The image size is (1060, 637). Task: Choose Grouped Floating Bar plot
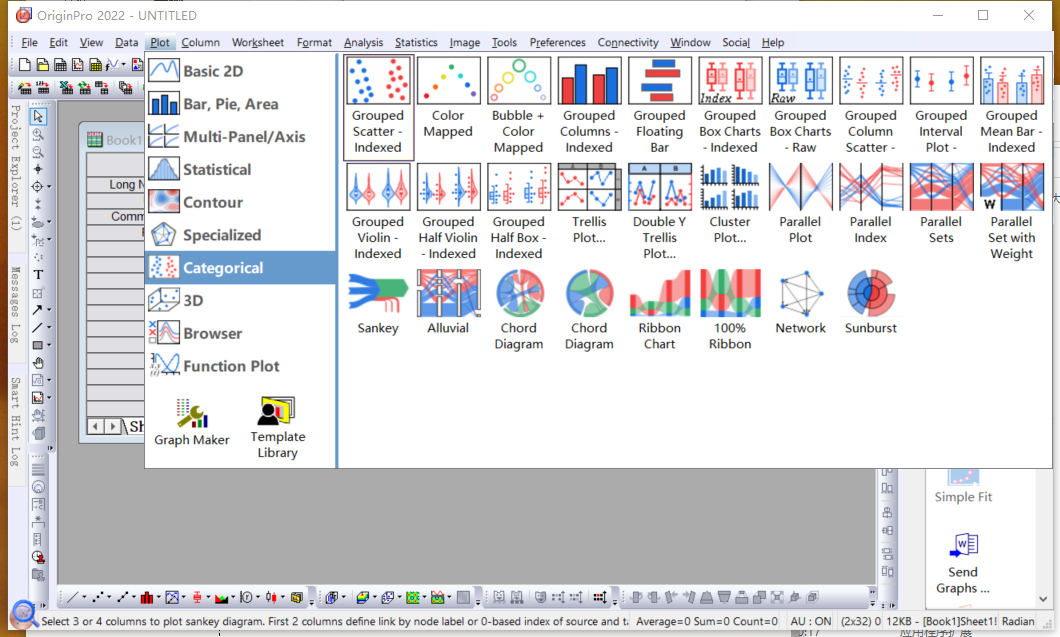(x=659, y=107)
